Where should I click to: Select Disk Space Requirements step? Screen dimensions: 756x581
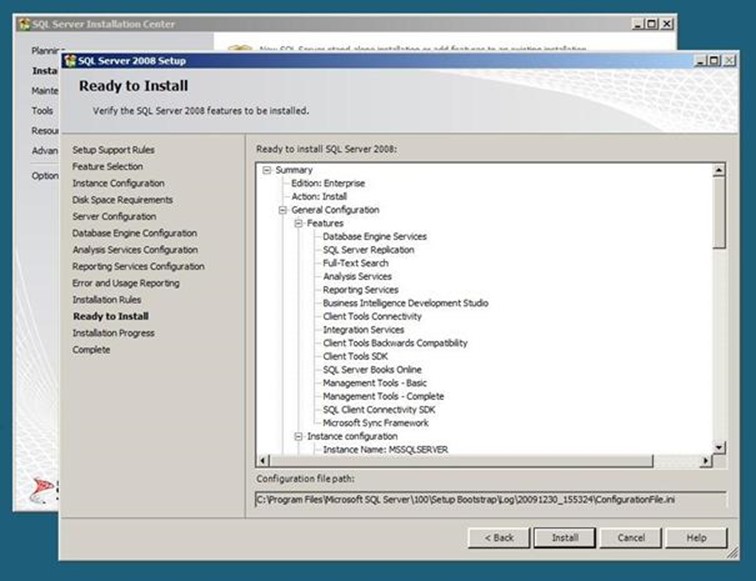coord(122,200)
